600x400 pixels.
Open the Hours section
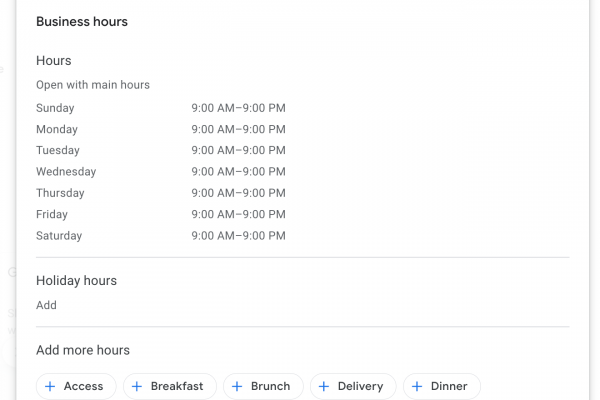point(54,61)
